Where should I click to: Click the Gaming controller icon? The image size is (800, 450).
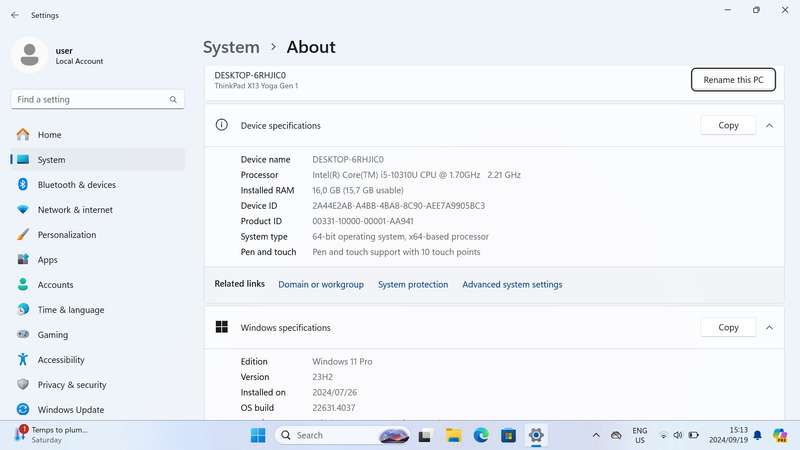[23, 334]
